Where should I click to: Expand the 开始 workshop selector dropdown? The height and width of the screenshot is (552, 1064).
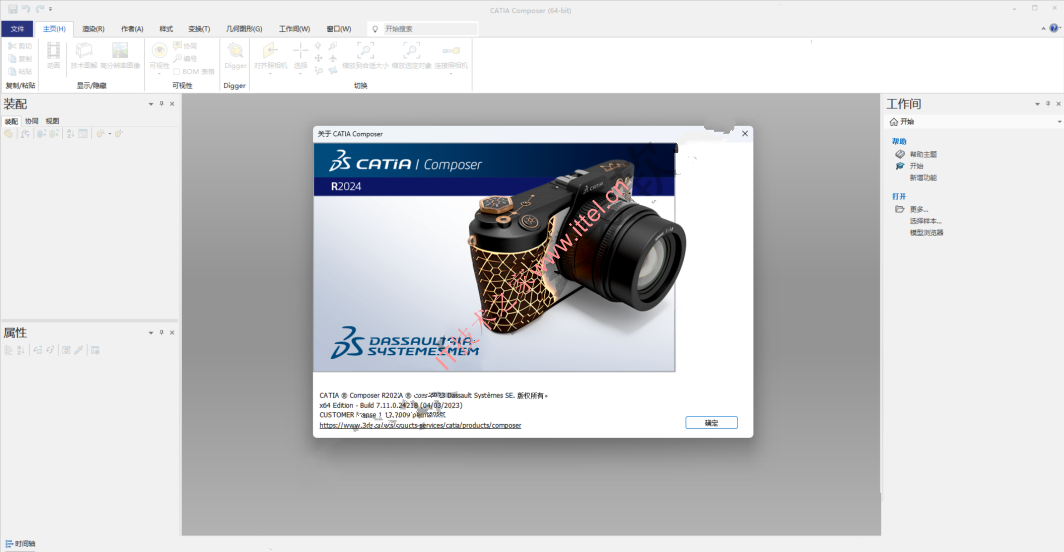click(x=1059, y=122)
